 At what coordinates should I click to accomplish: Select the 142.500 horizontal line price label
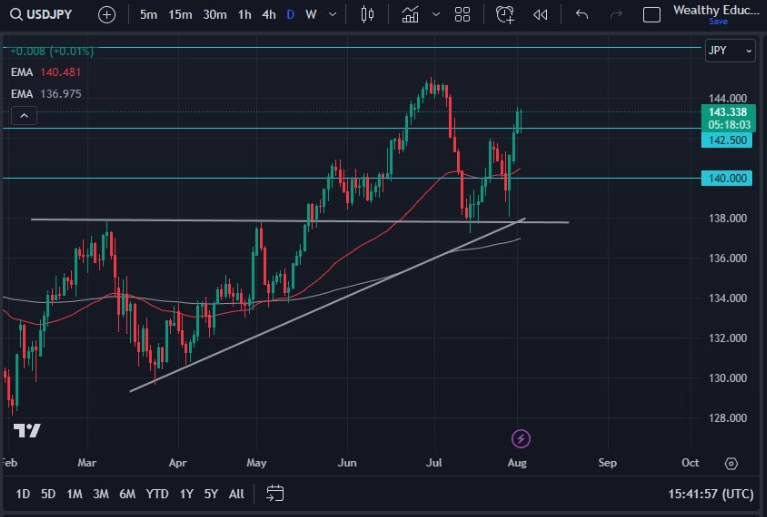(726, 140)
